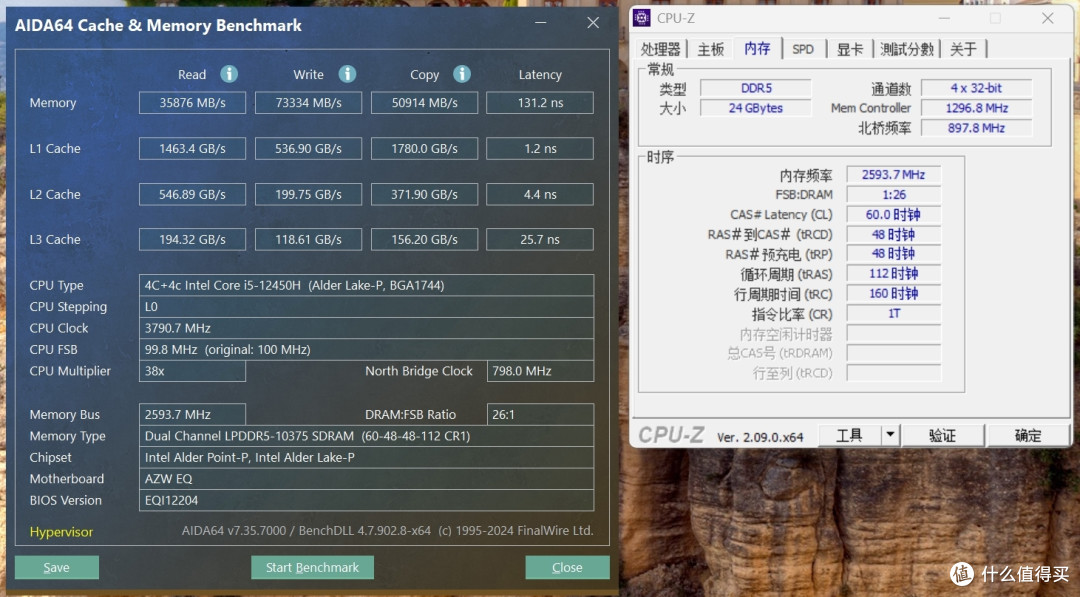Click the Start Benchmark button

coord(312,567)
